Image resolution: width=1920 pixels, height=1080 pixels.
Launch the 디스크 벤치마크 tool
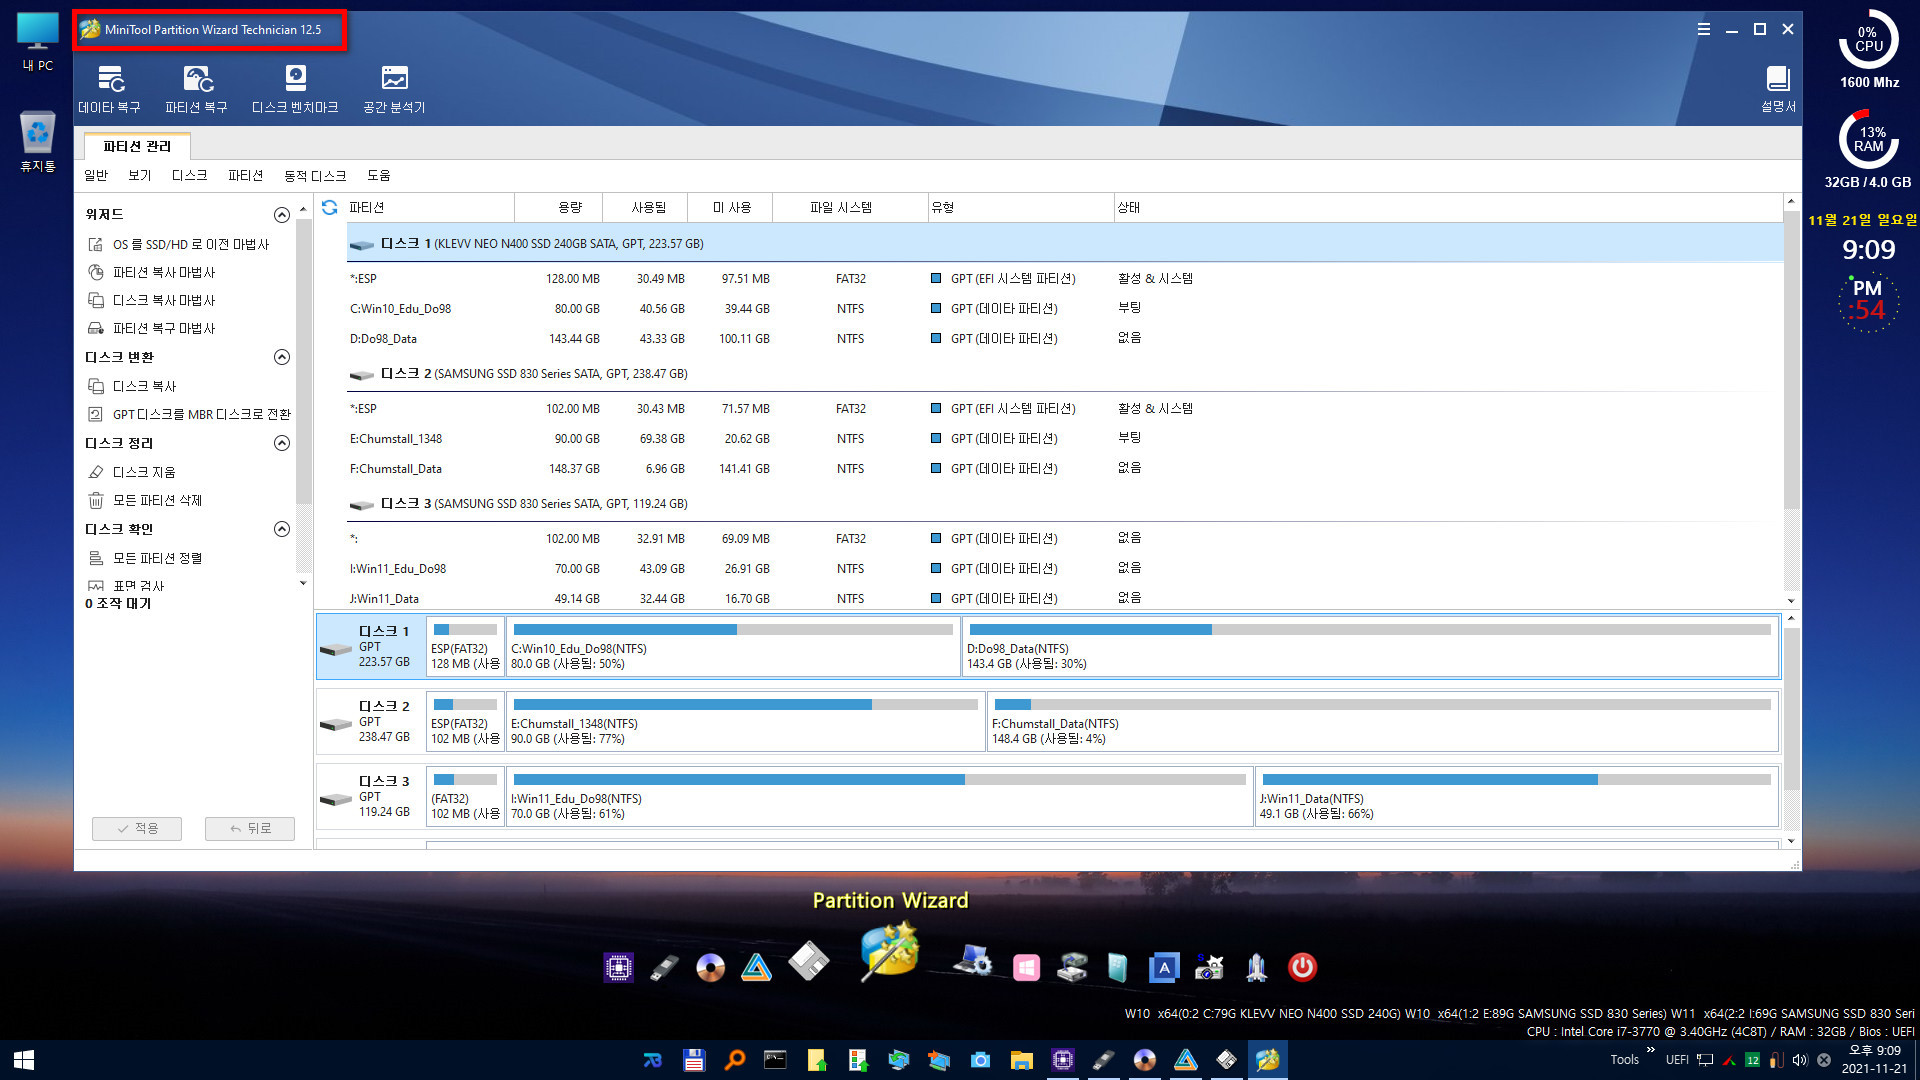click(295, 89)
